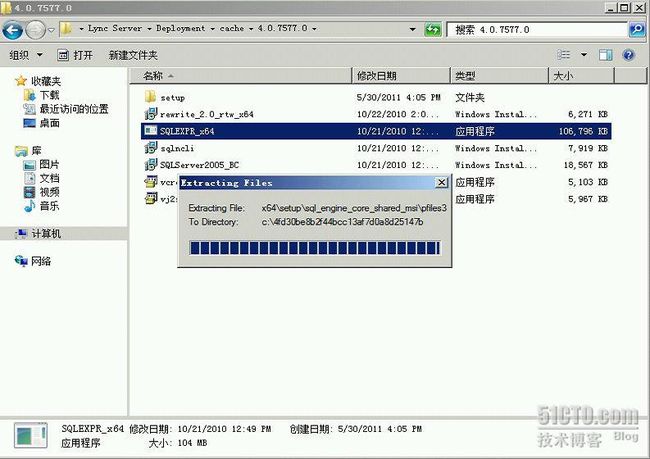Click the folder icon in the address bar
This screenshot has width=650, height=459.
coord(66,29)
